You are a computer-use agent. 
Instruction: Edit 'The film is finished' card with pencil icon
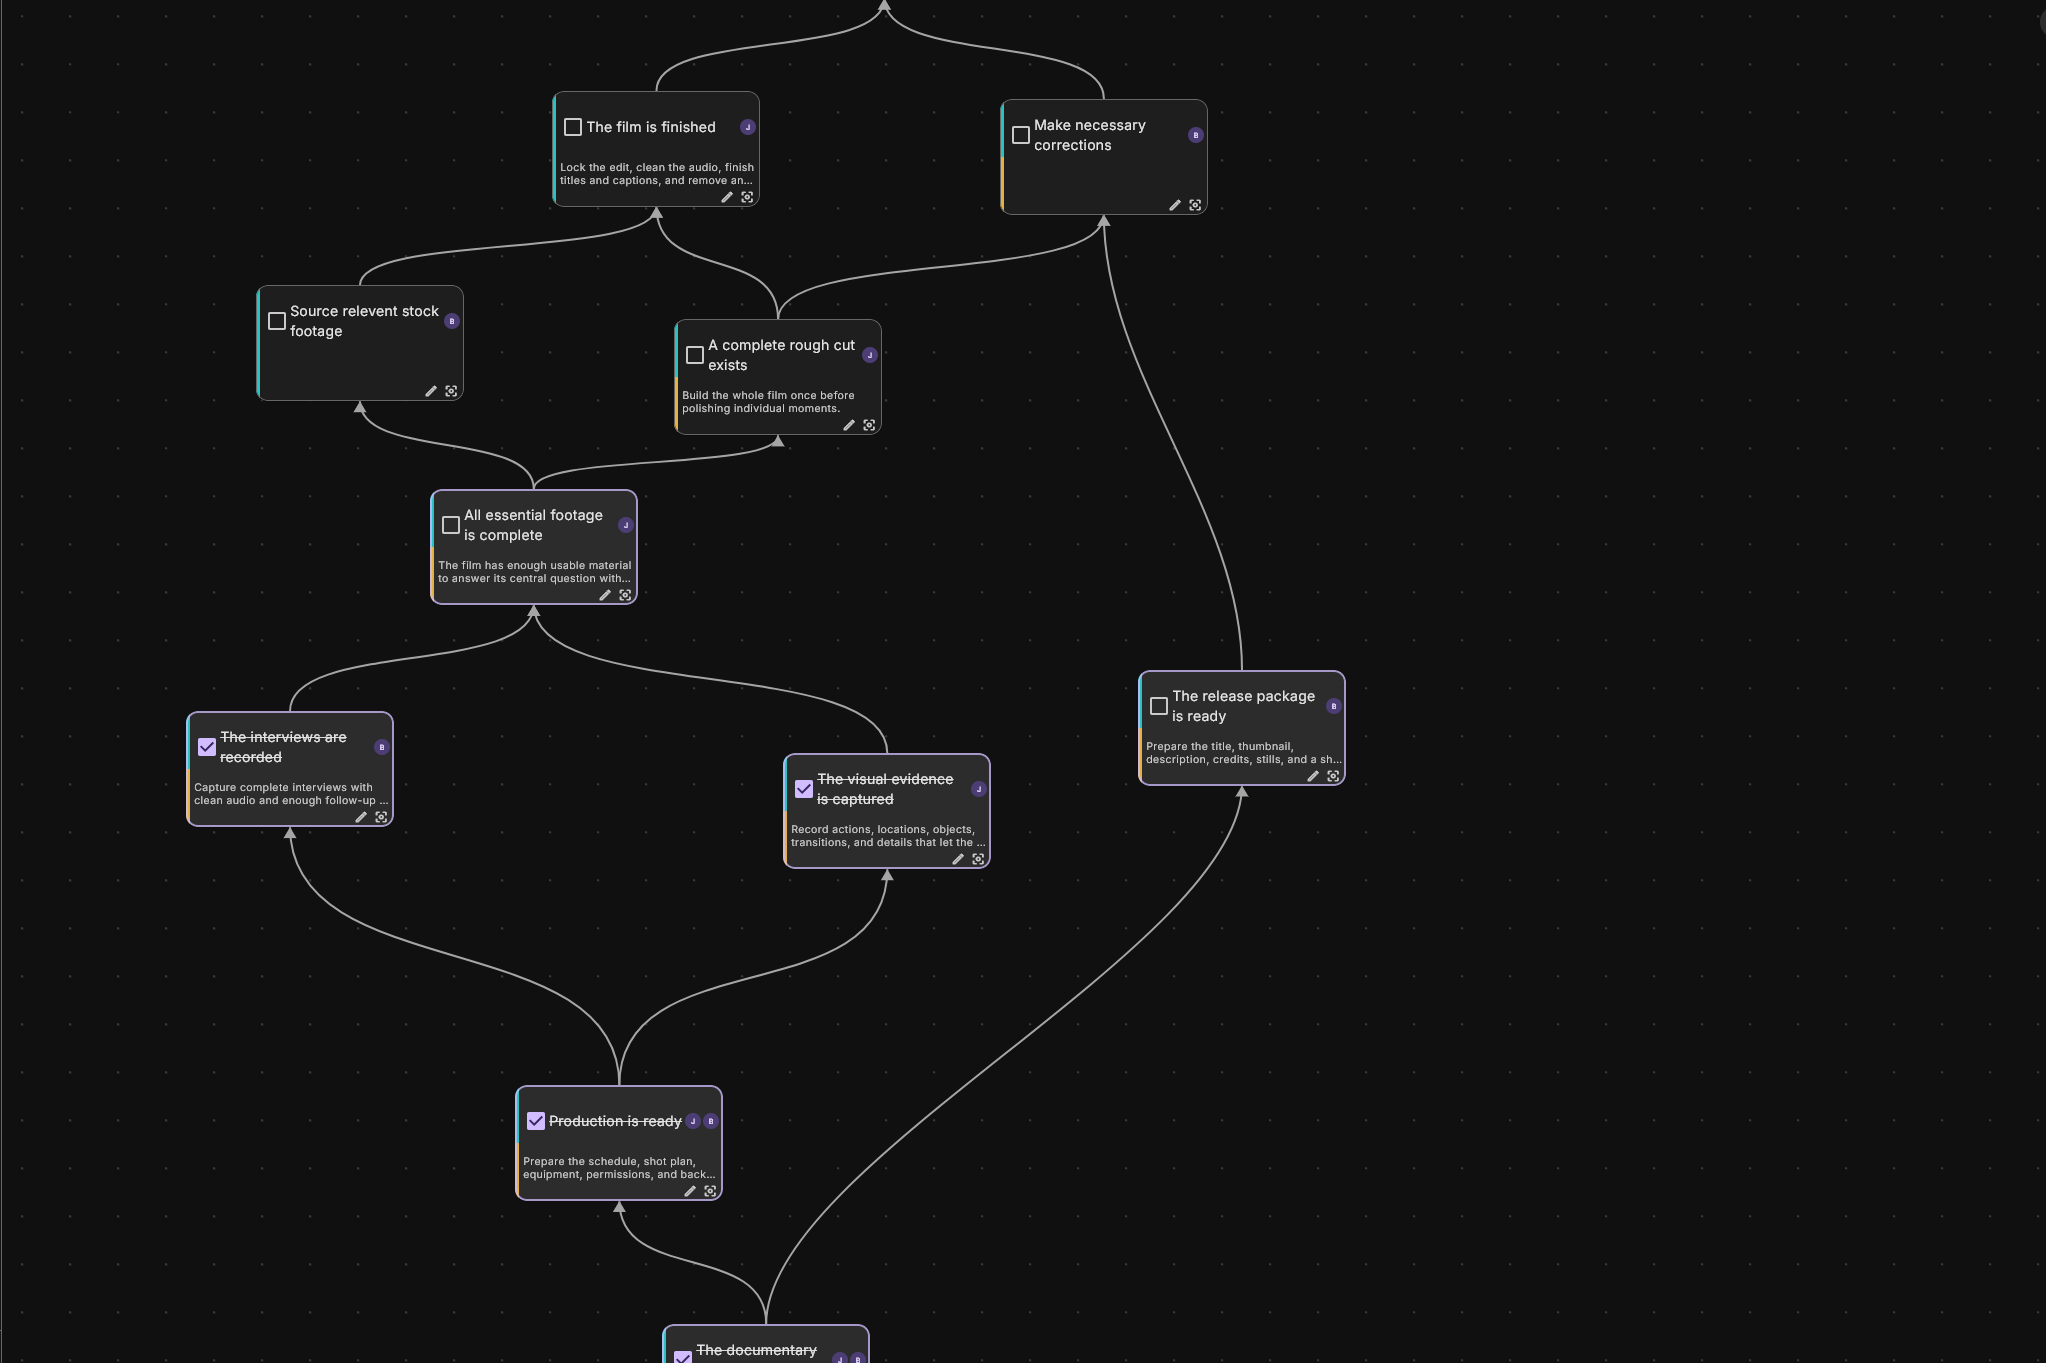coord(727,197)
